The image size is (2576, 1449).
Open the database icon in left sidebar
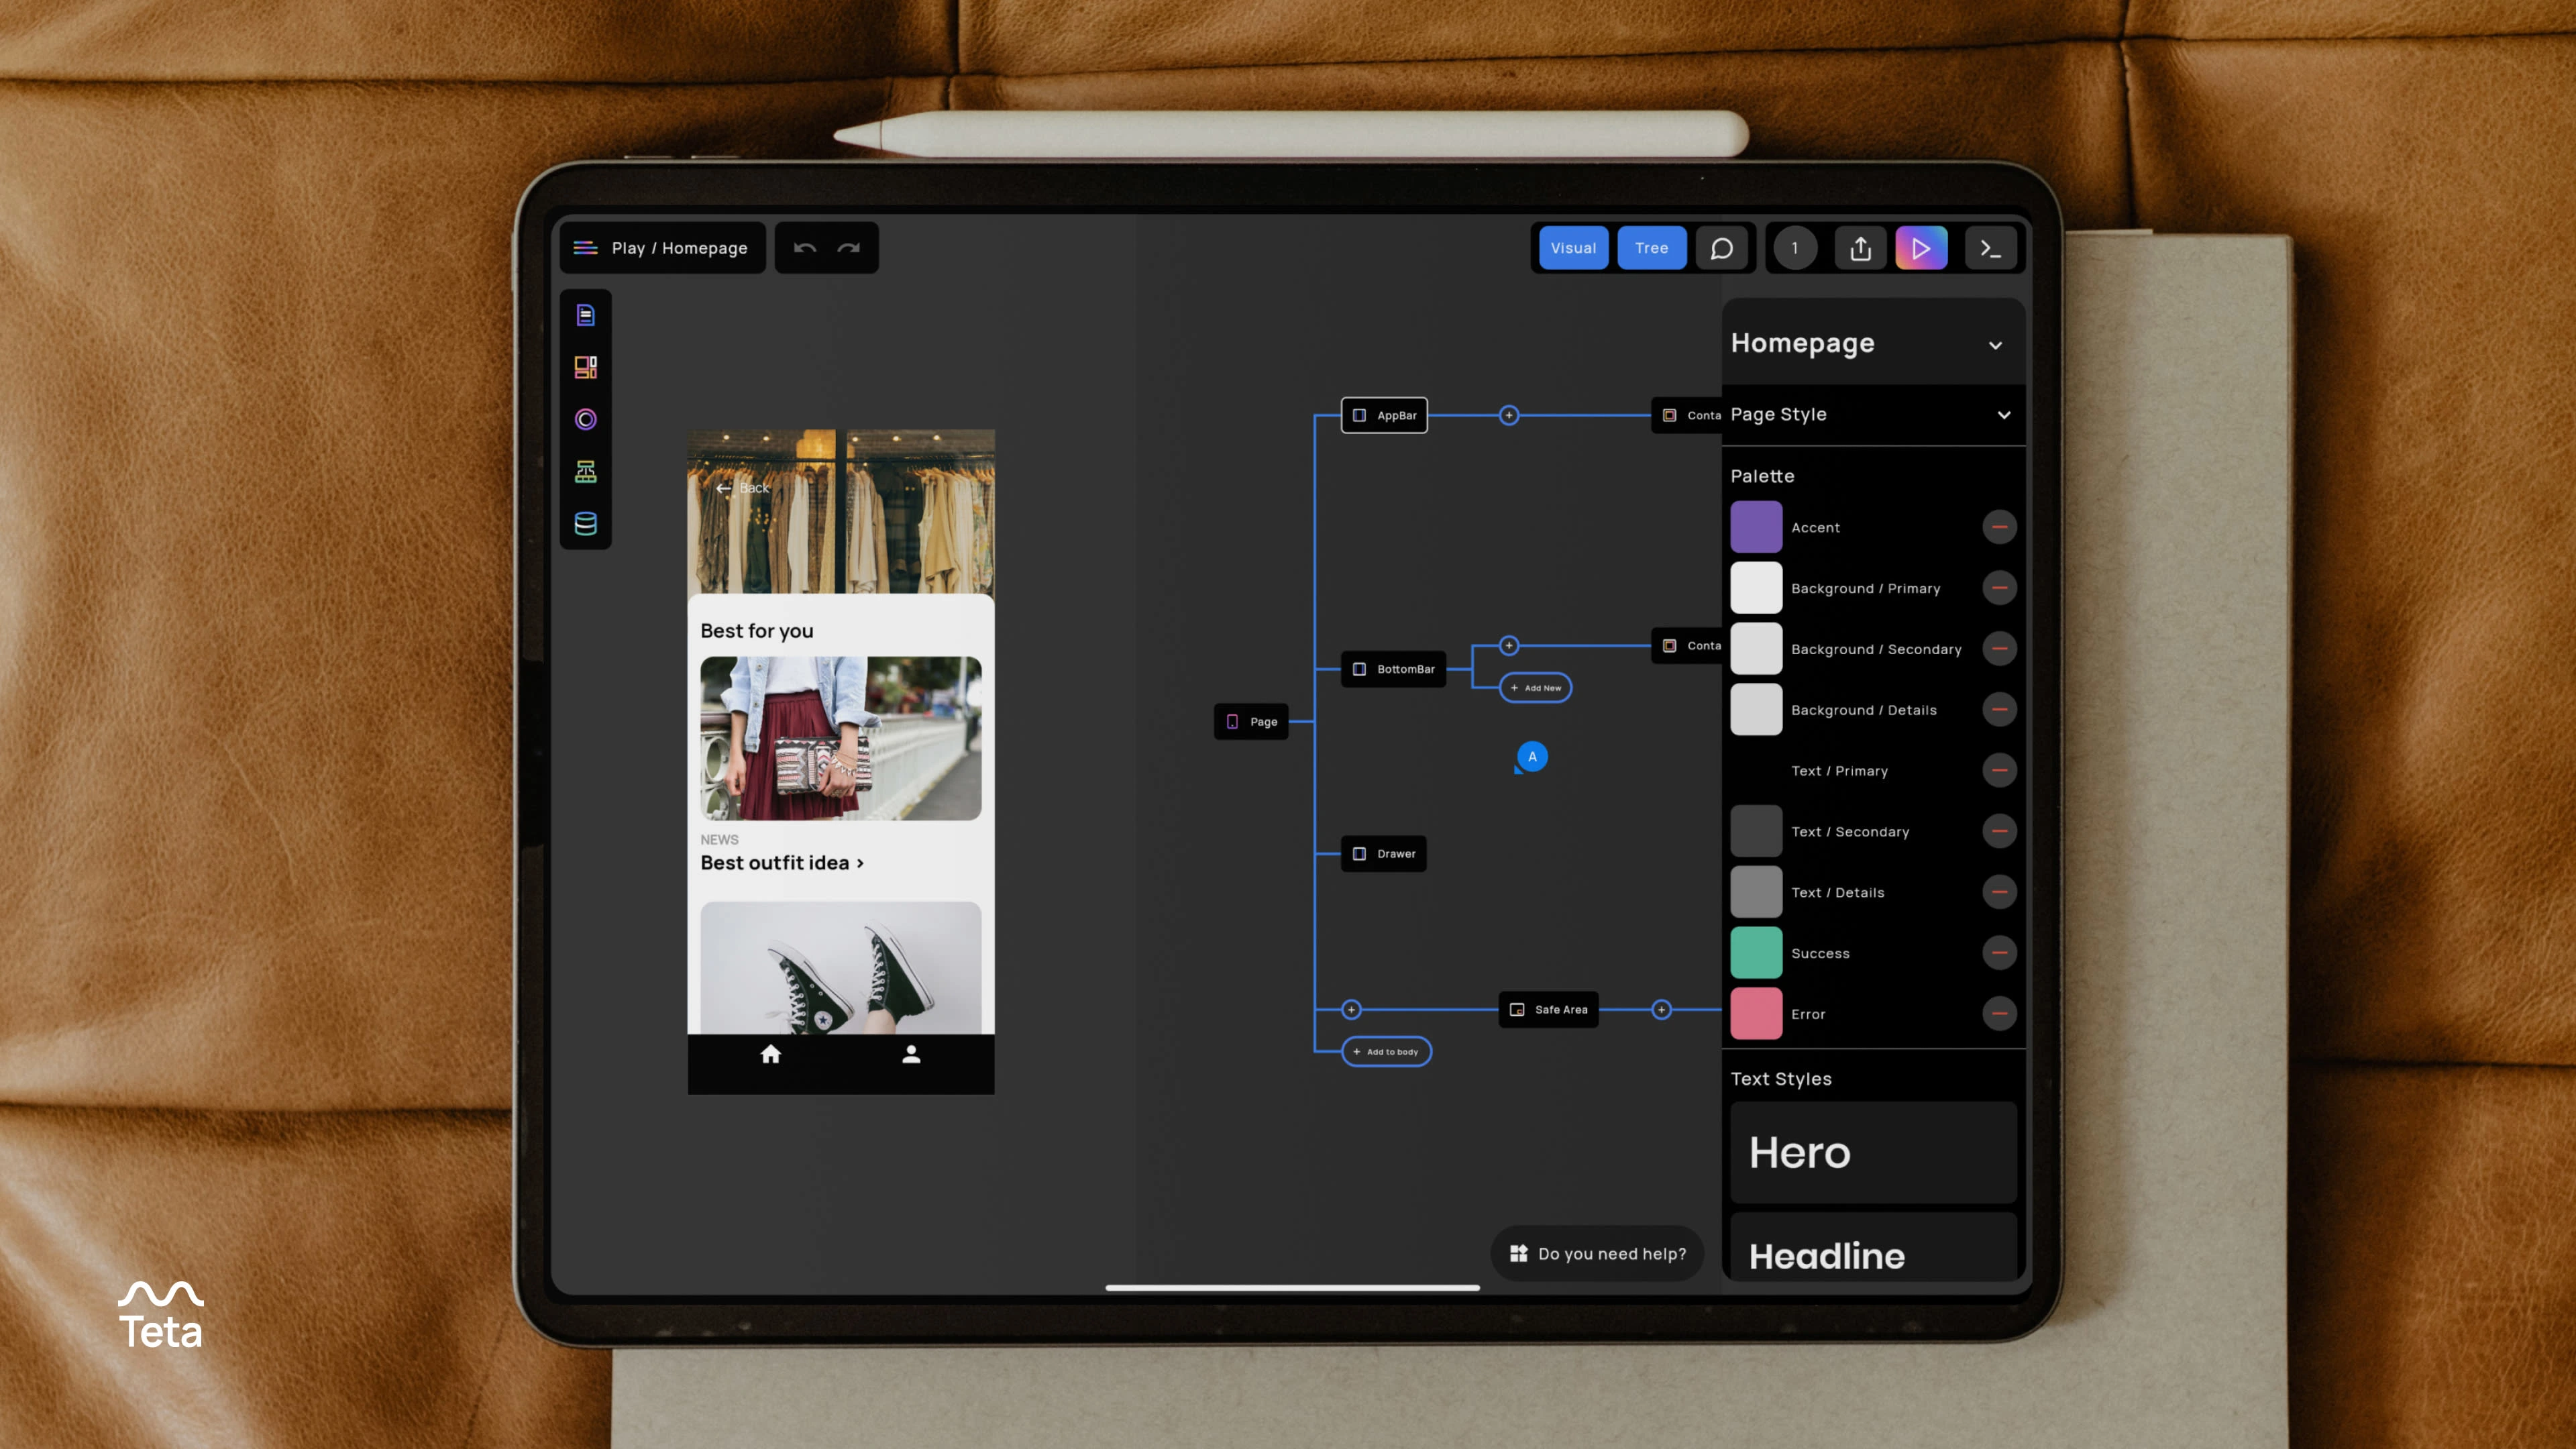[586, 523]
